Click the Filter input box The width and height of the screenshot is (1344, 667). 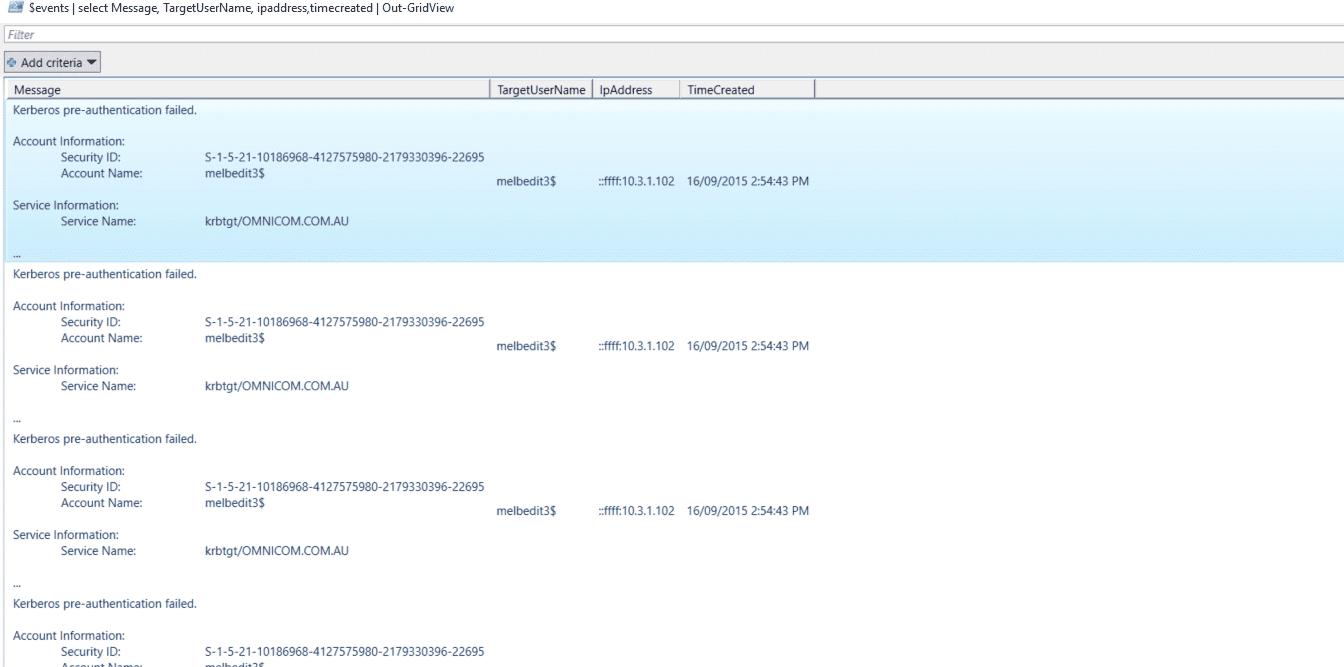300,34
